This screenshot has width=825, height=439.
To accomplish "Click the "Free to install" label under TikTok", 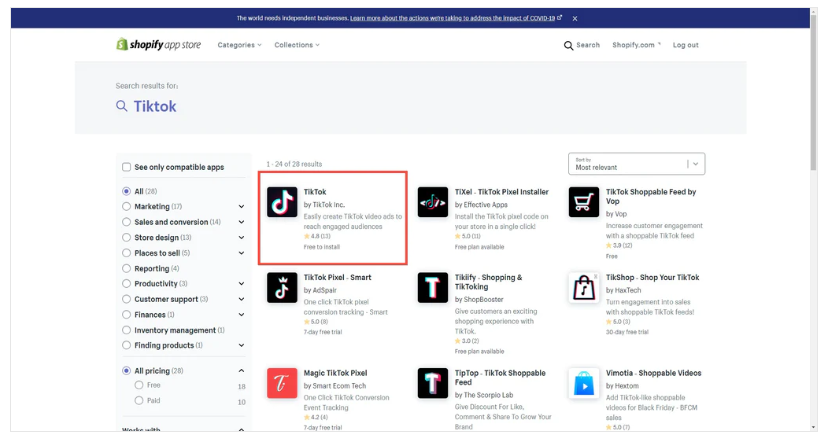I will [x=321, y=247].
